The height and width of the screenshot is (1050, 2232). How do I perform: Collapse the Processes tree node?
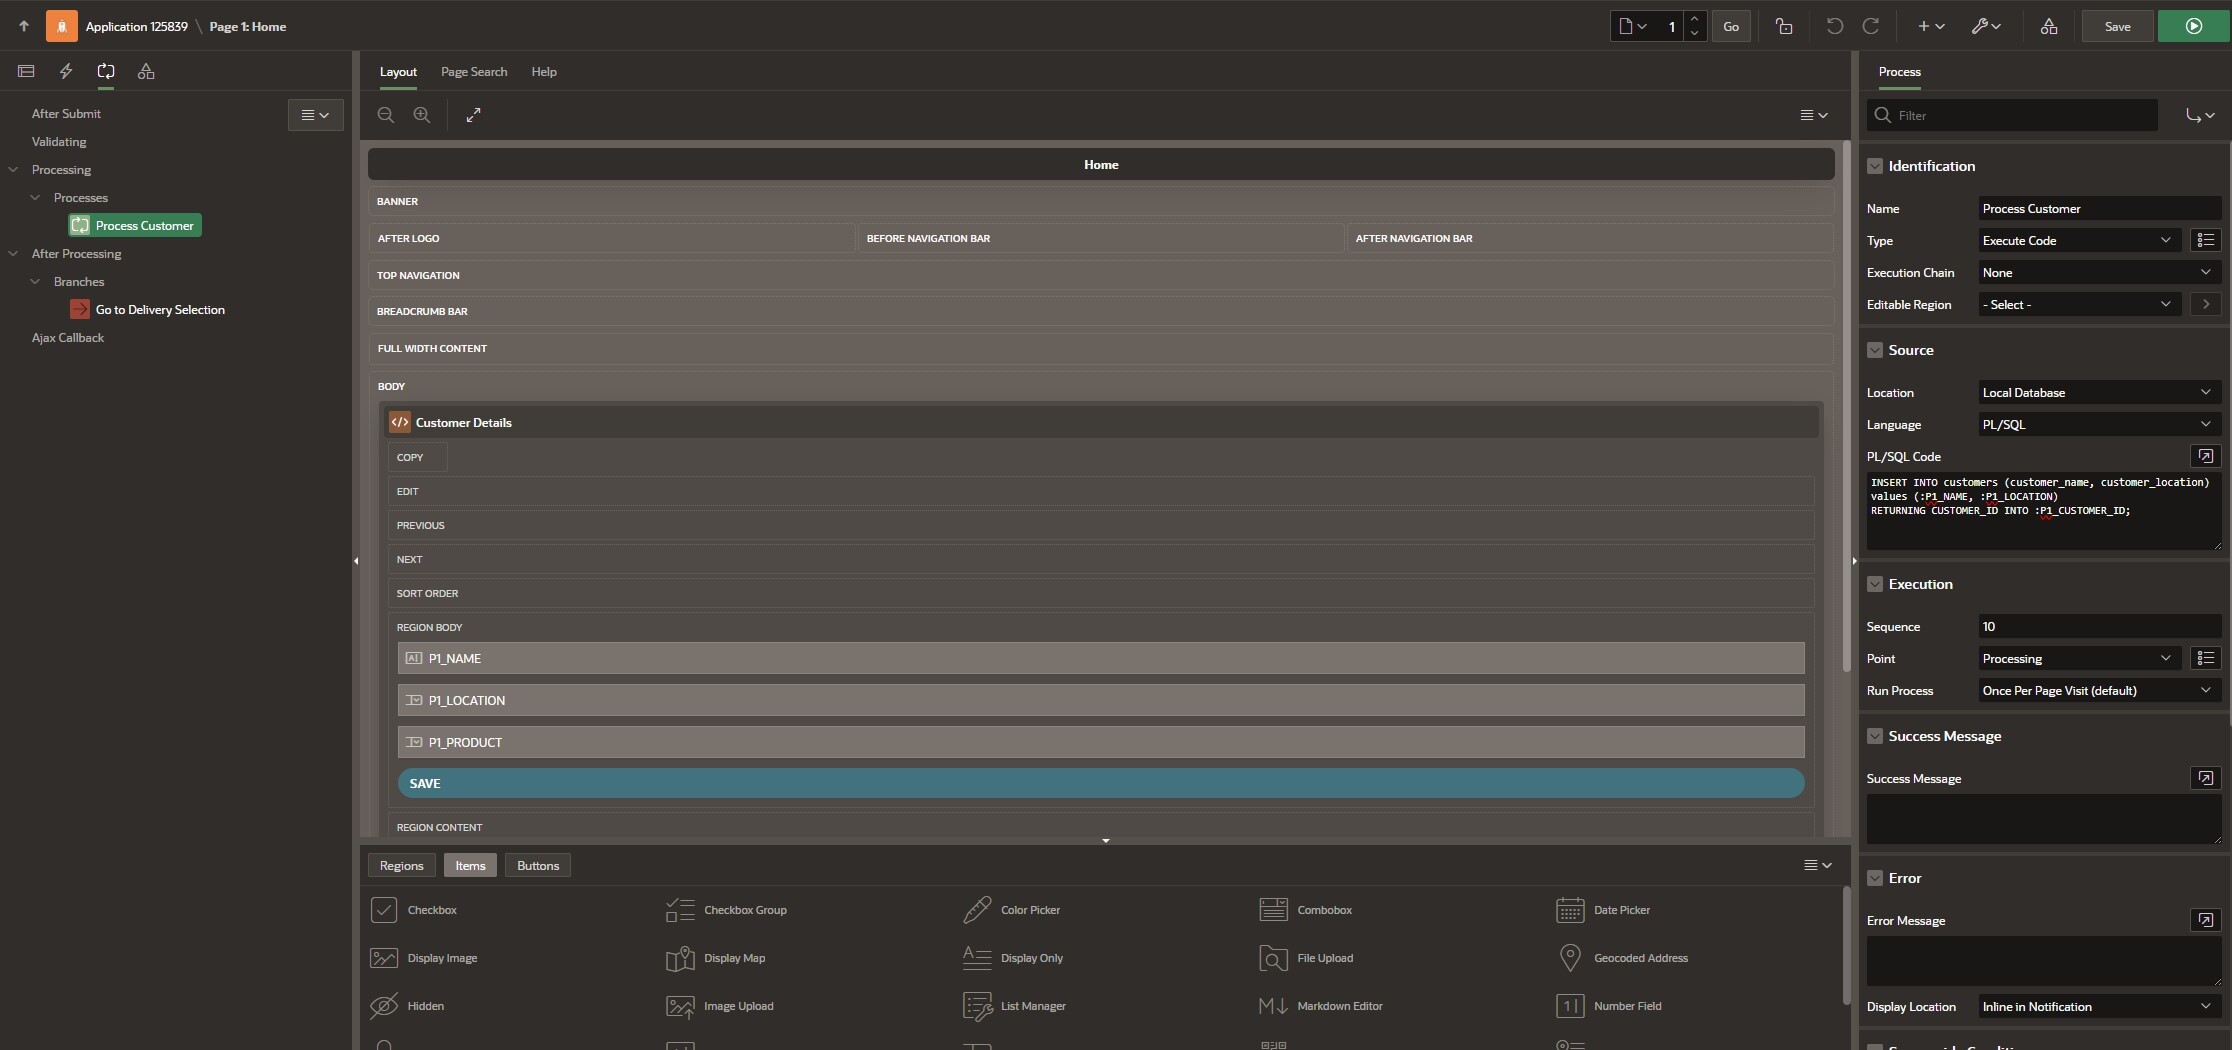click(x=35, y=198)
